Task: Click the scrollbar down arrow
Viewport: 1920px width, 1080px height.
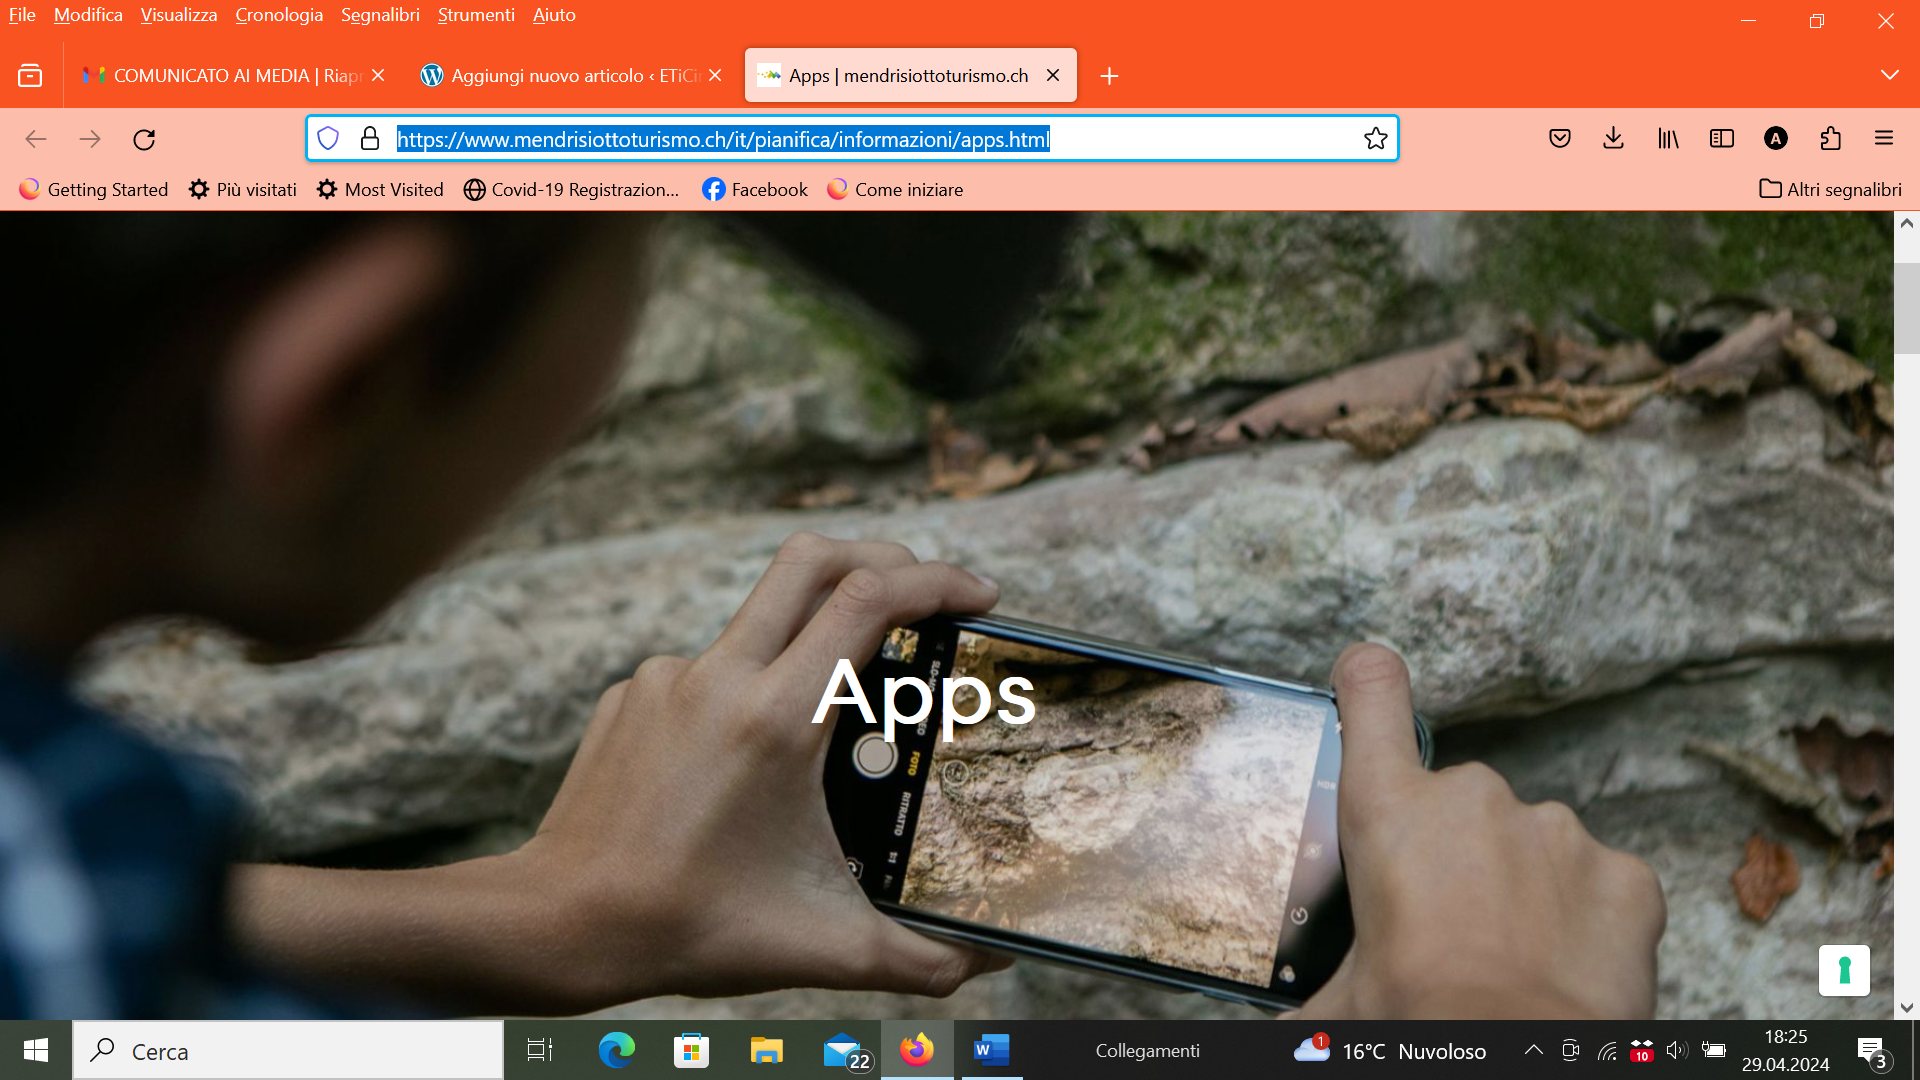Action: click(1906, 1008)
